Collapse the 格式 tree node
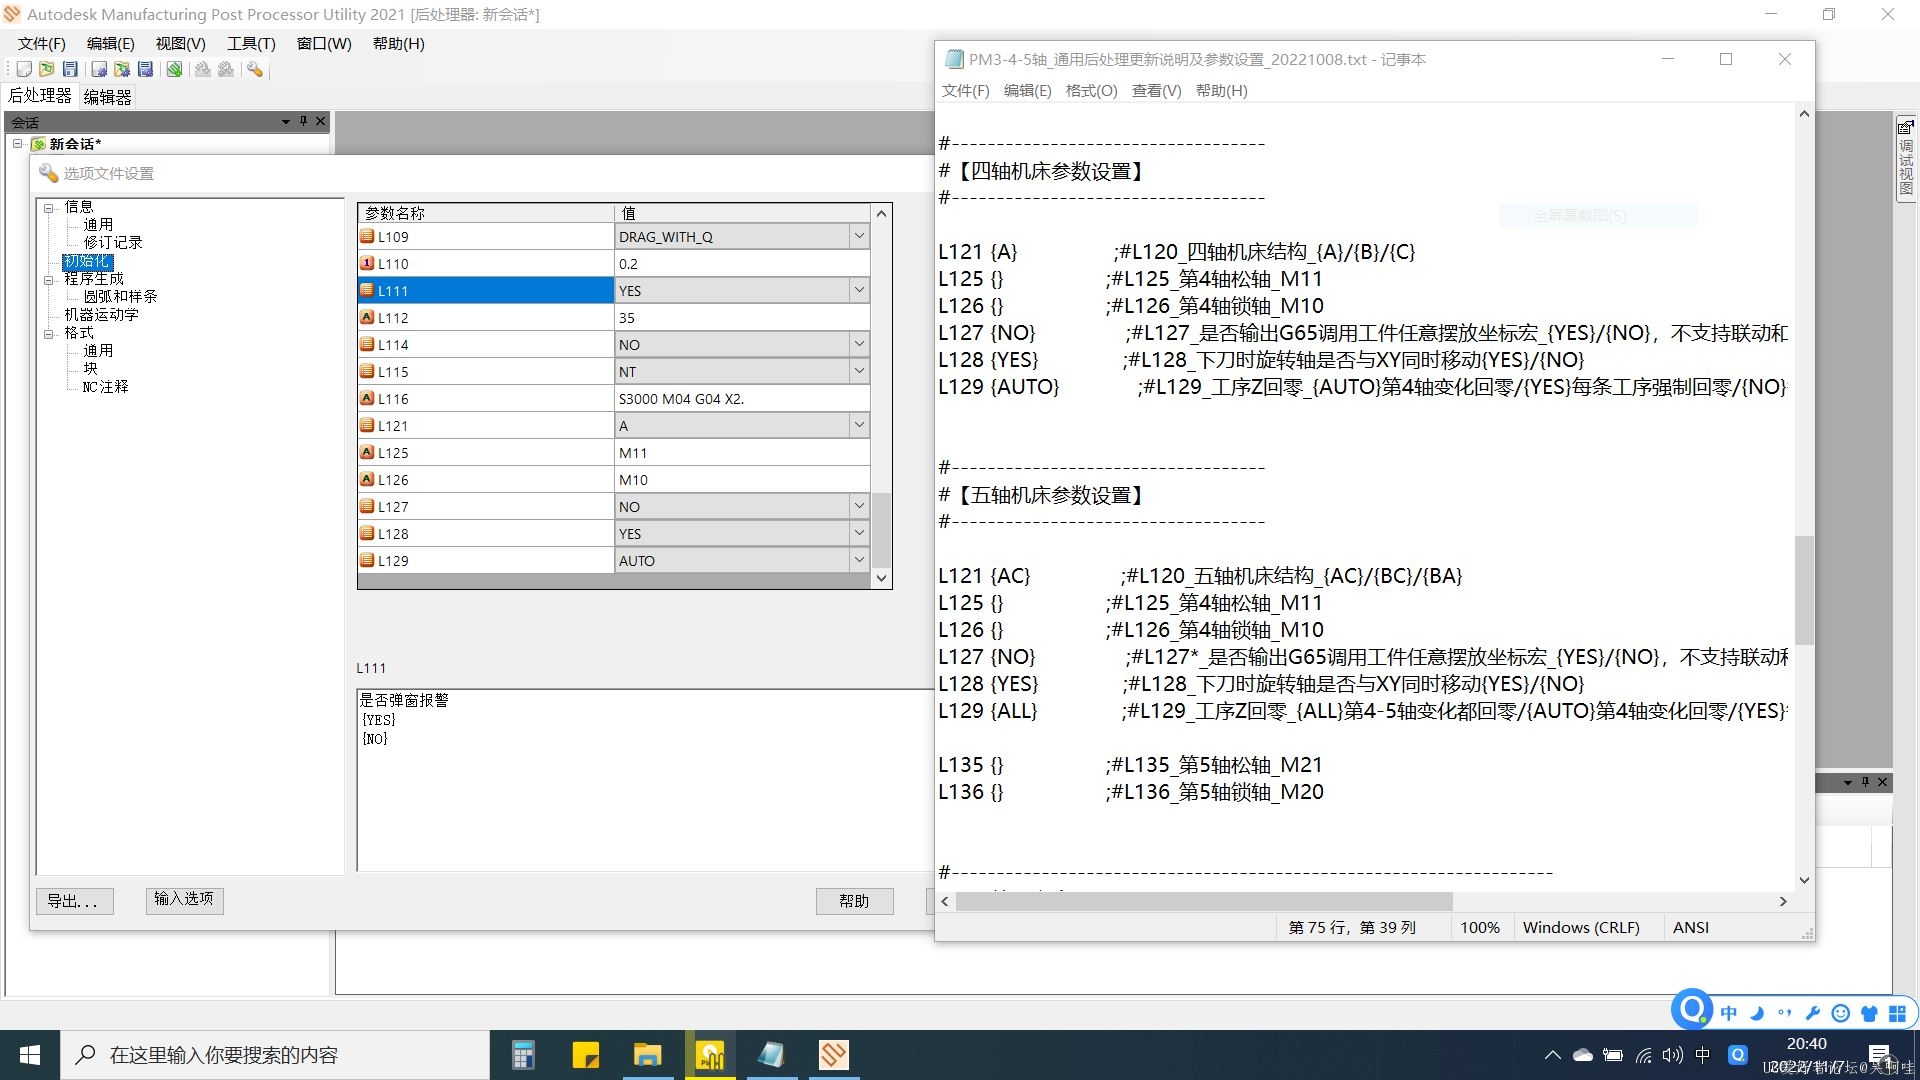This screenshot has height=1080, width=1920. pyautogui.click(x=48, y=334)
